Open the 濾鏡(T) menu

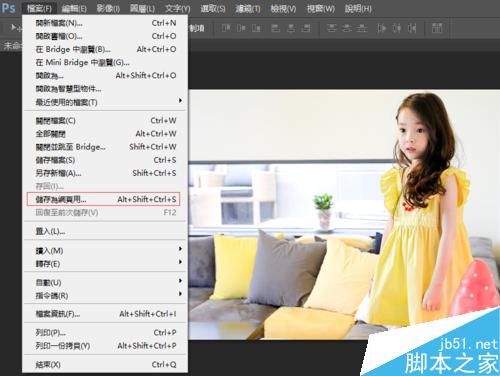248,8
